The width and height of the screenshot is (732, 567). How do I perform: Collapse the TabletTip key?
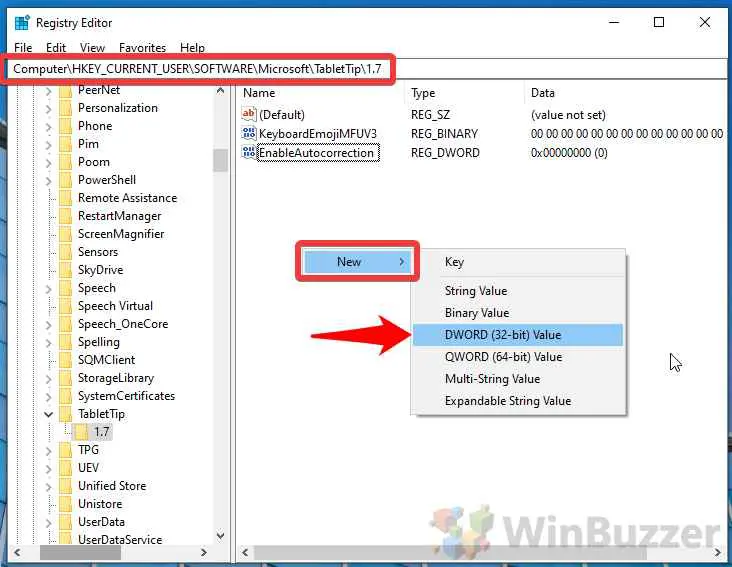tap(49, 414)
